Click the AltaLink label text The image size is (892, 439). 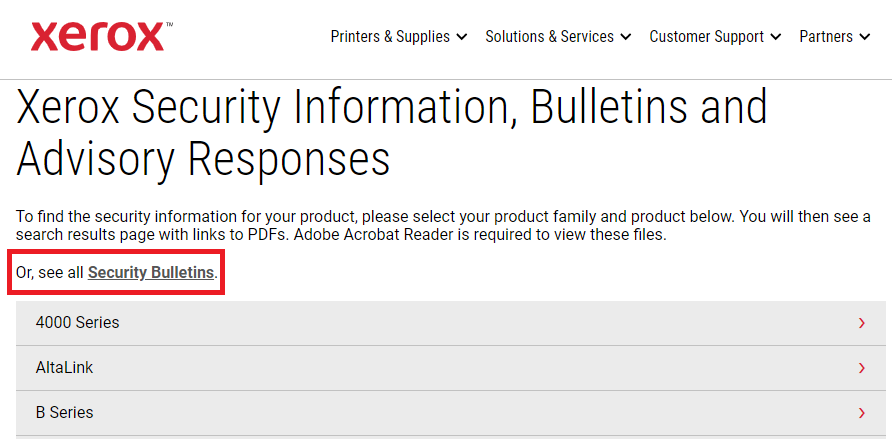click(x=64, y=367)
